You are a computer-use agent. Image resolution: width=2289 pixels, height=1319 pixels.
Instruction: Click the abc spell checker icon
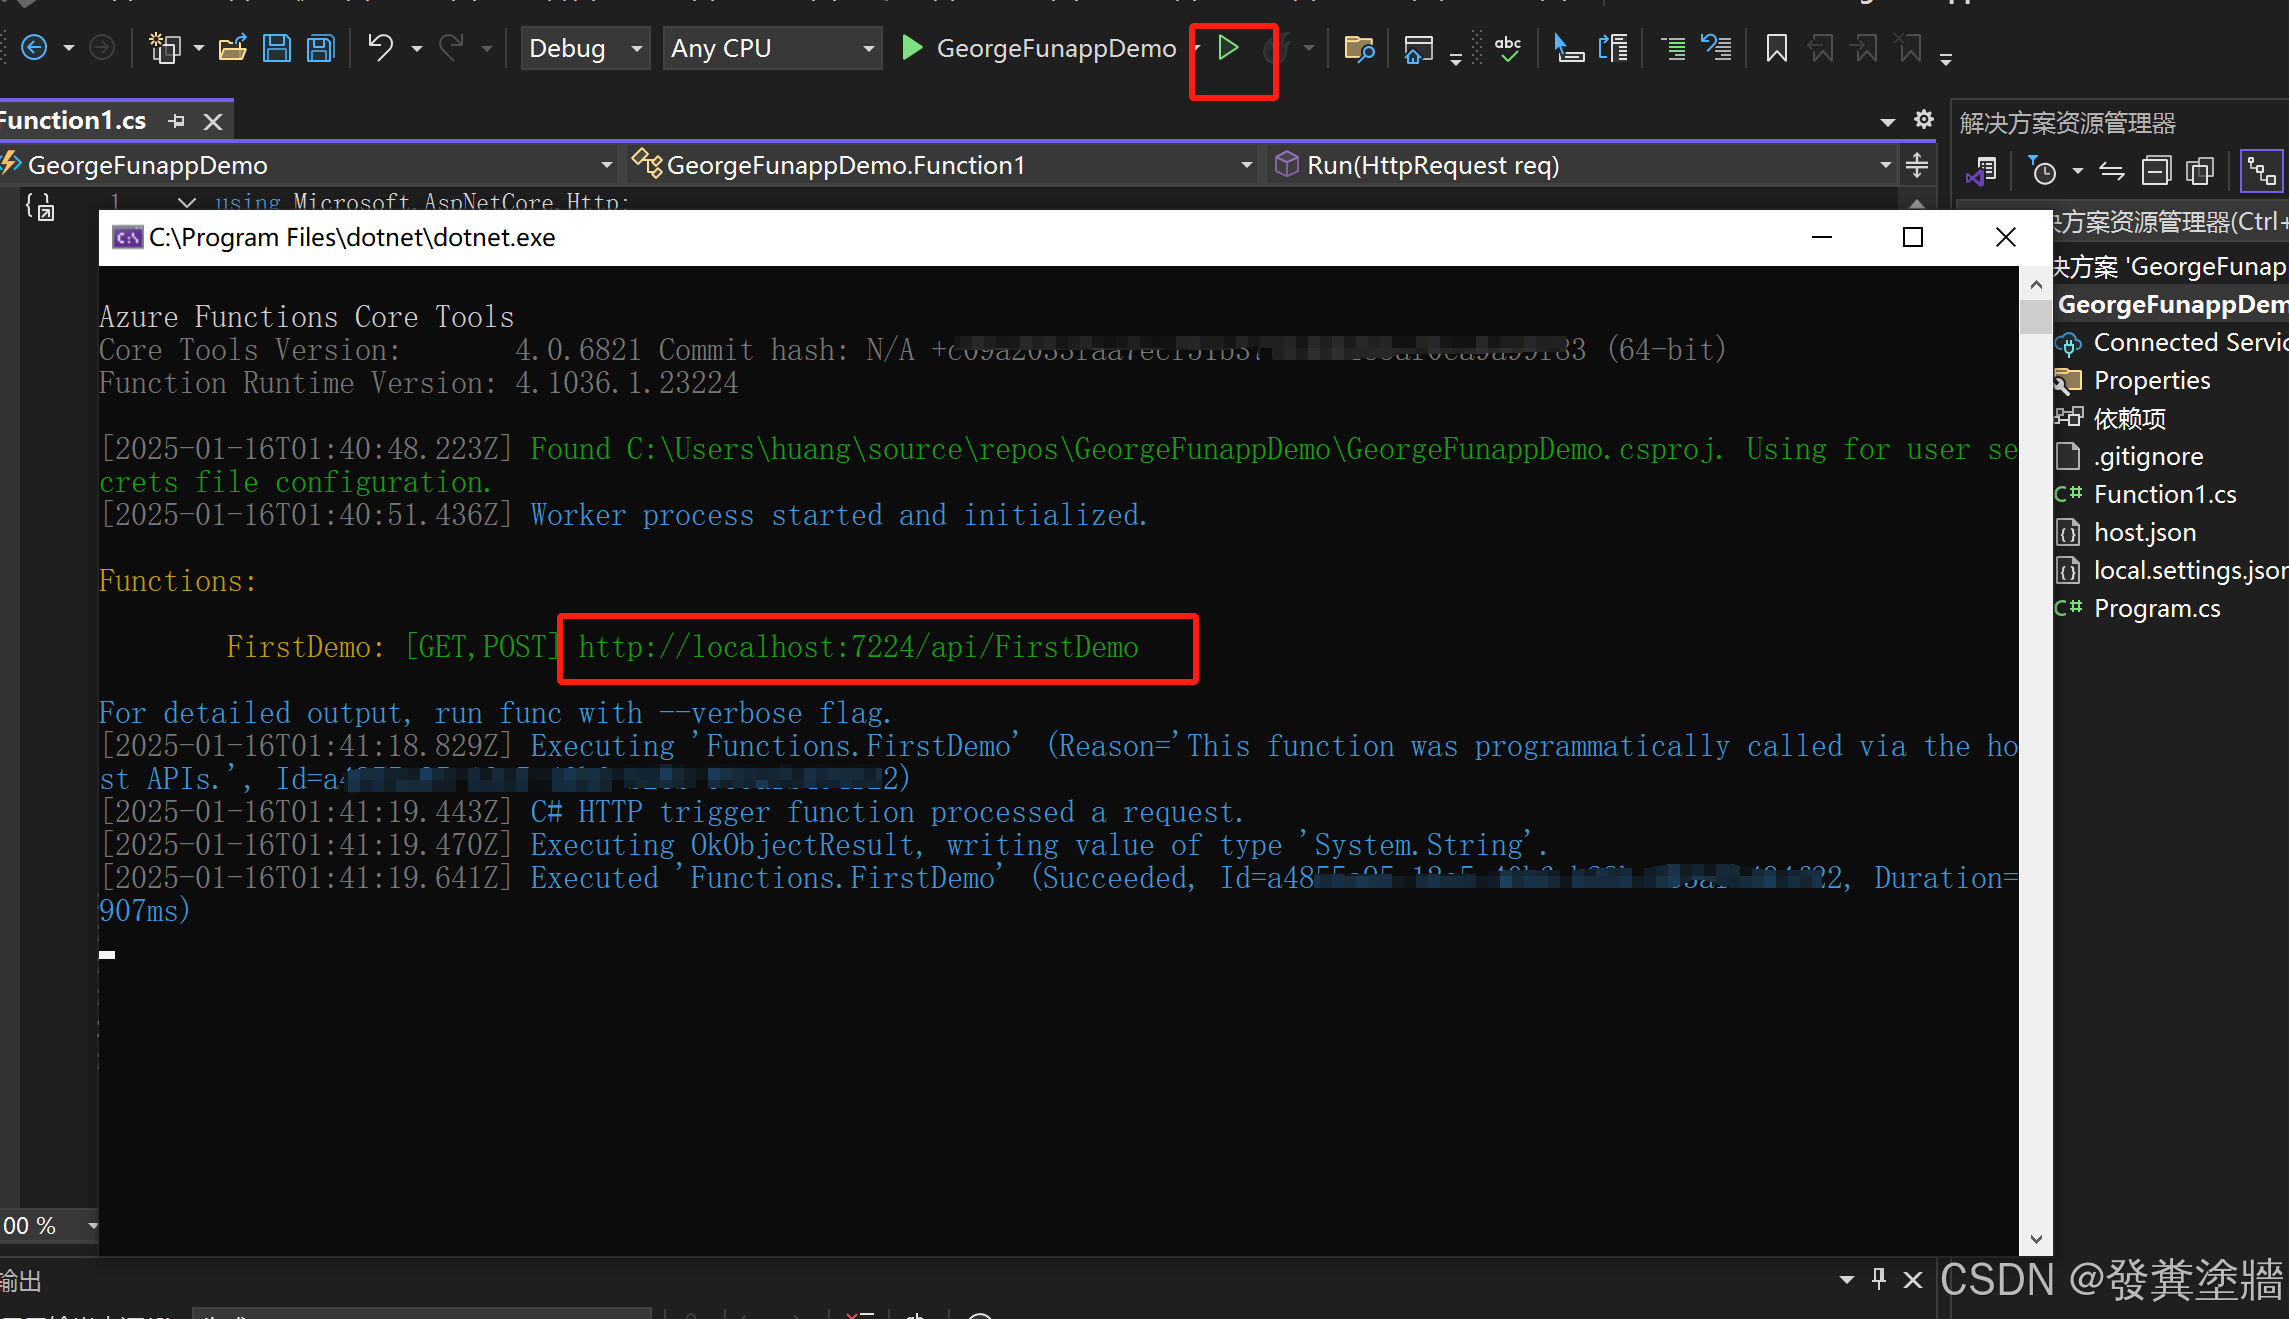[1508, 48]
